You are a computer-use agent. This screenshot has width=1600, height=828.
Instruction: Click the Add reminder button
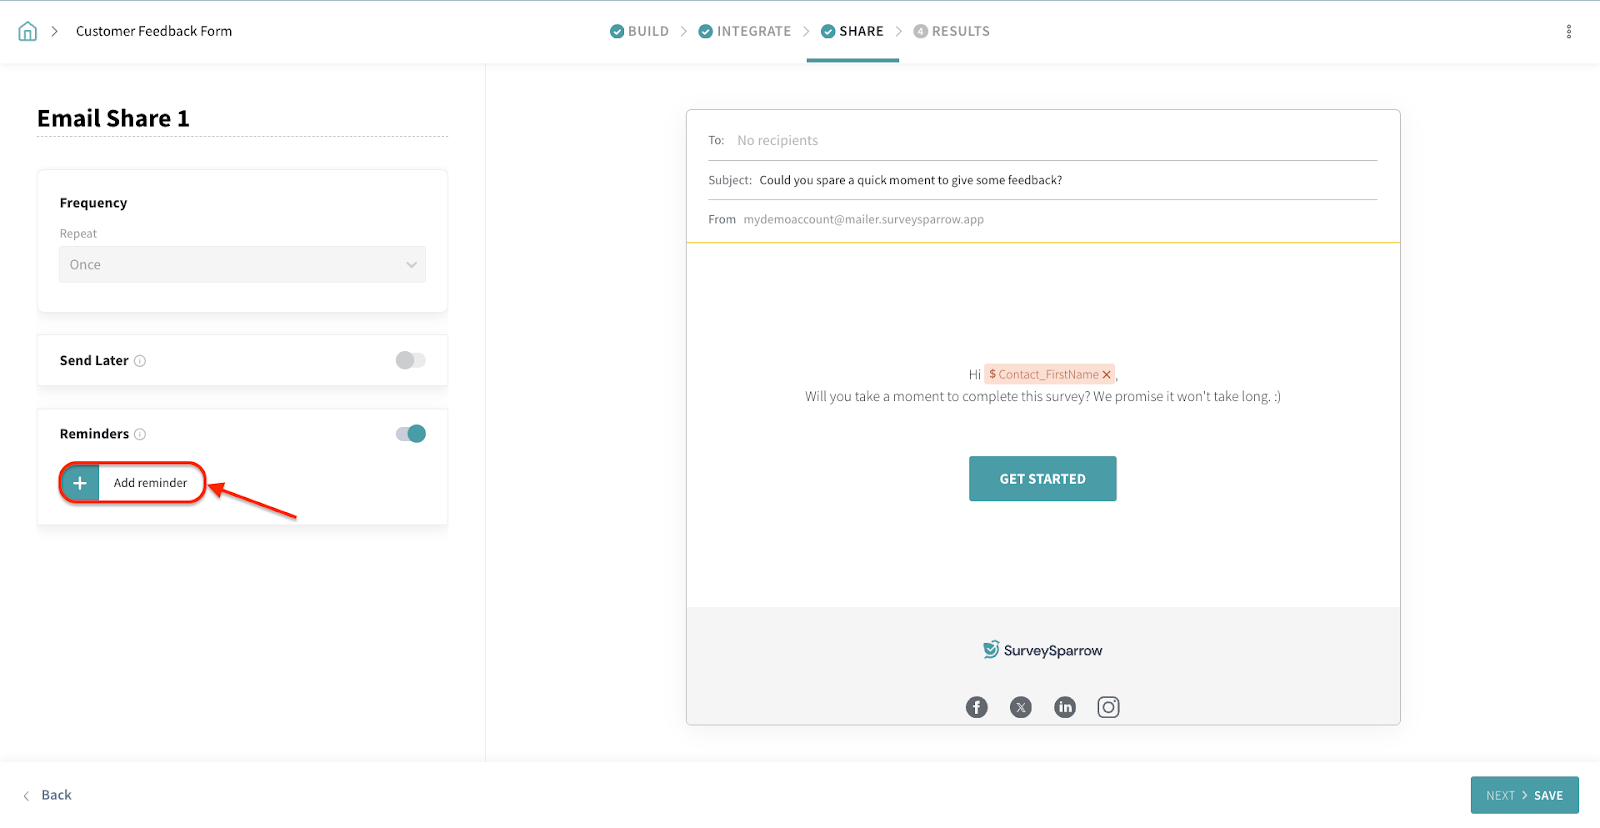point(132,483)
